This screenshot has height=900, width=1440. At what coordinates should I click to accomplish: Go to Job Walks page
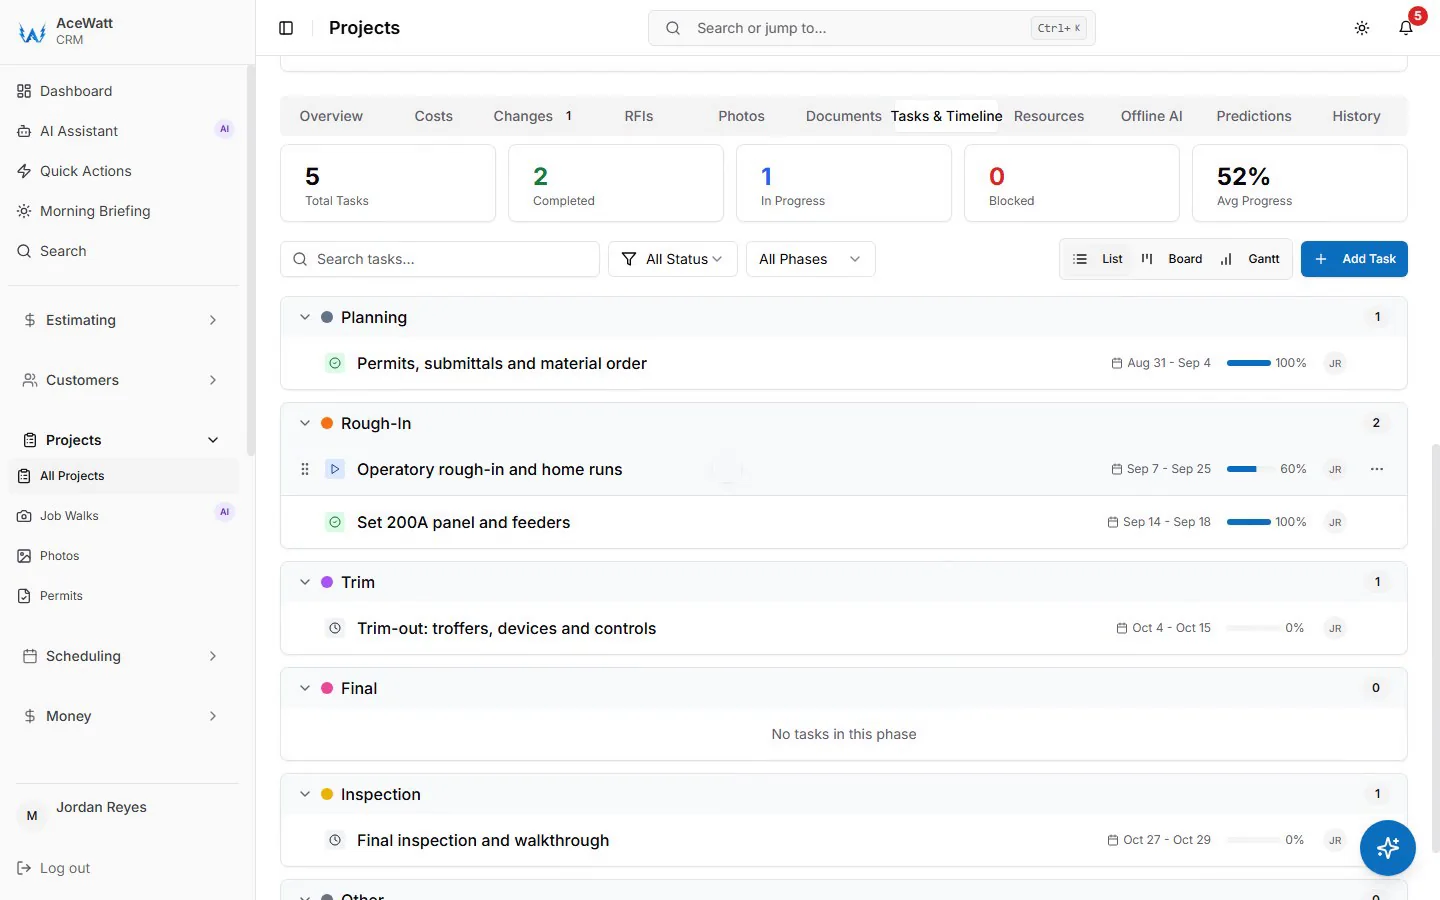click(124, 516)
